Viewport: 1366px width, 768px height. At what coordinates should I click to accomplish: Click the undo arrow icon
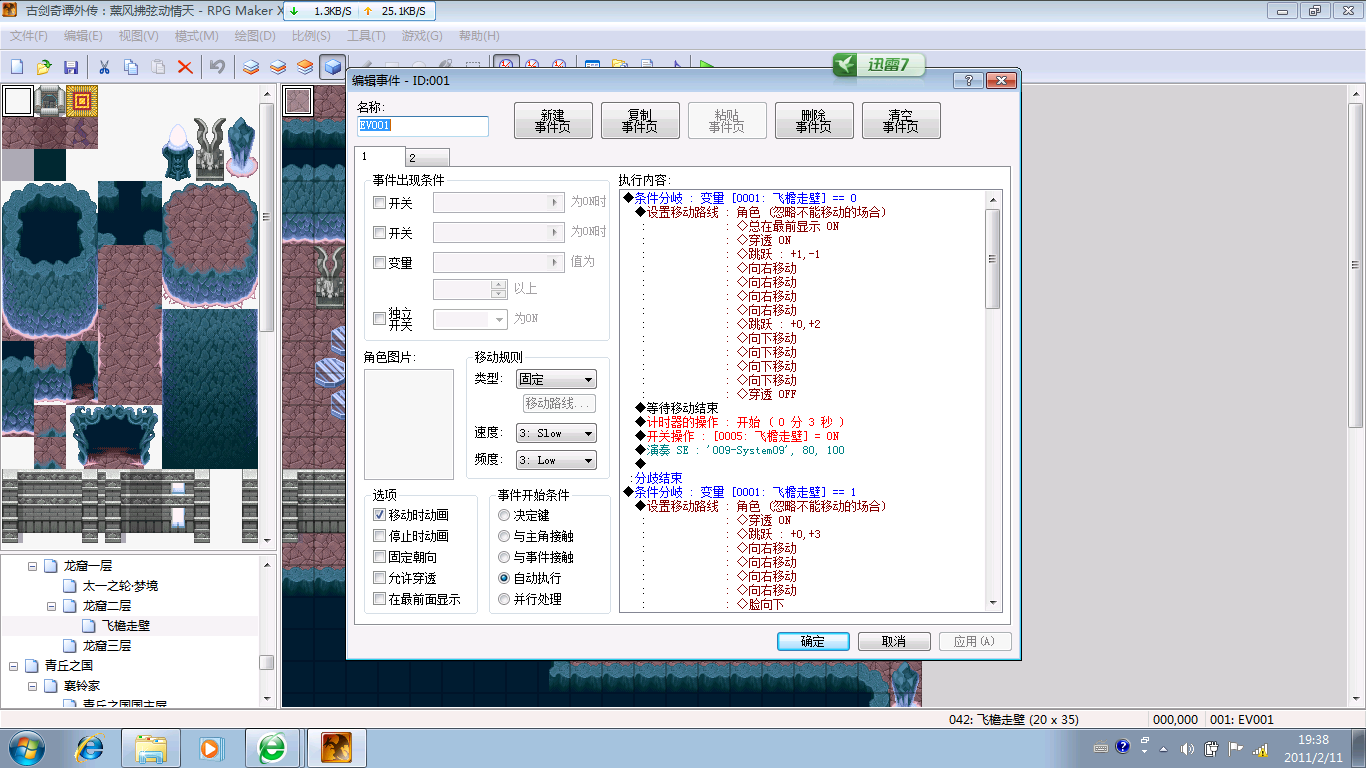(217, 67)
